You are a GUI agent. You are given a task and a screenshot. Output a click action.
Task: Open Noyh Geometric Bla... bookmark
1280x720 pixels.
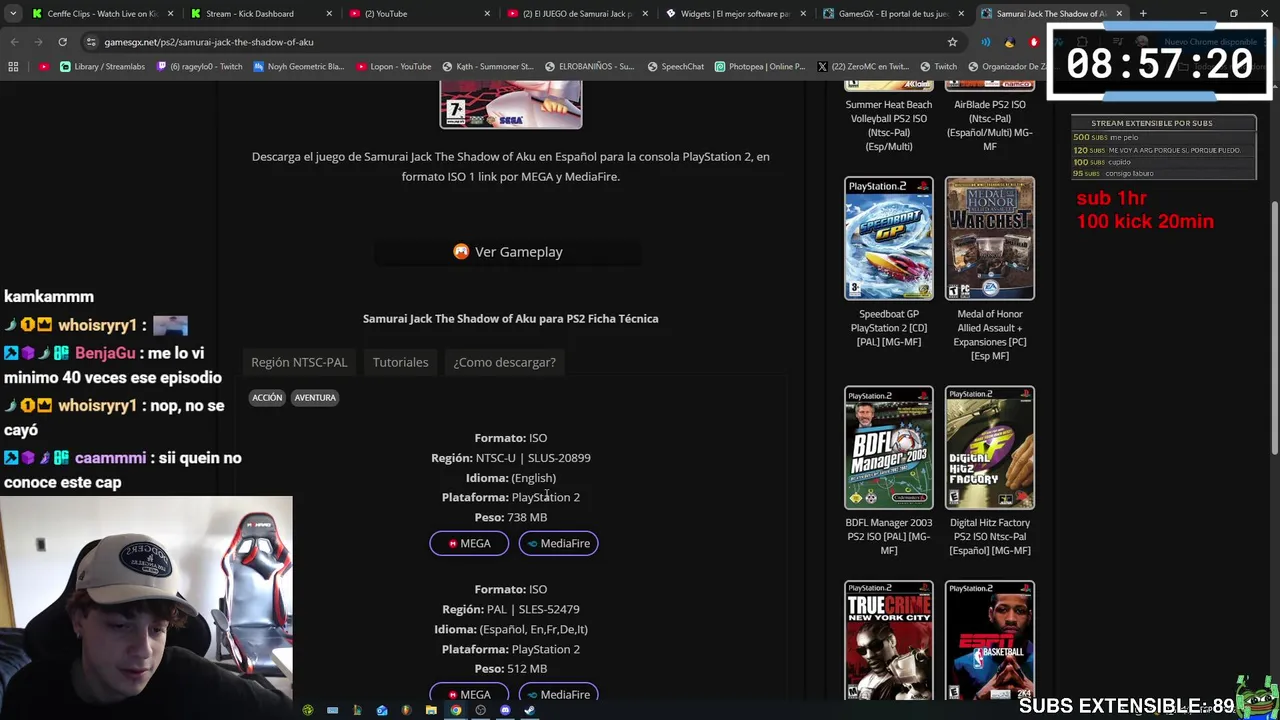coord(298,66)
